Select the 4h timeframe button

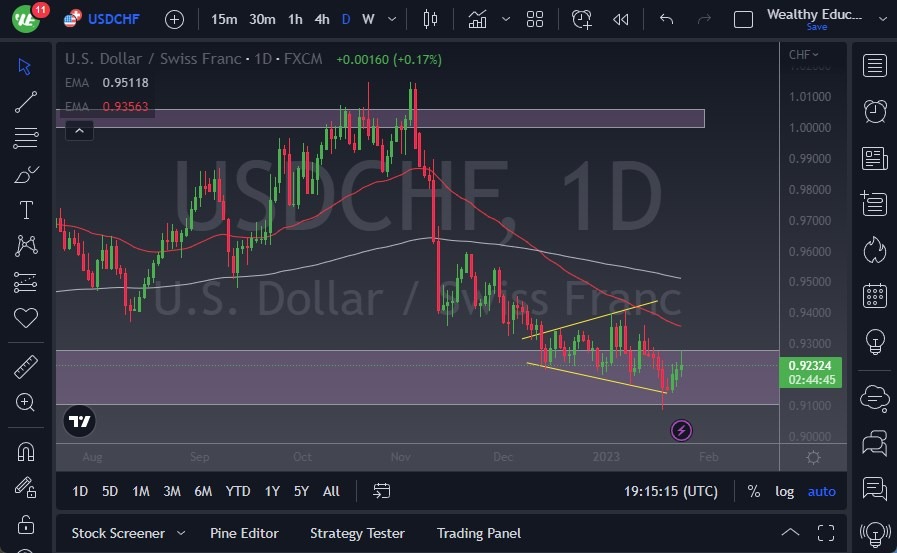click(x=321, y=19)
